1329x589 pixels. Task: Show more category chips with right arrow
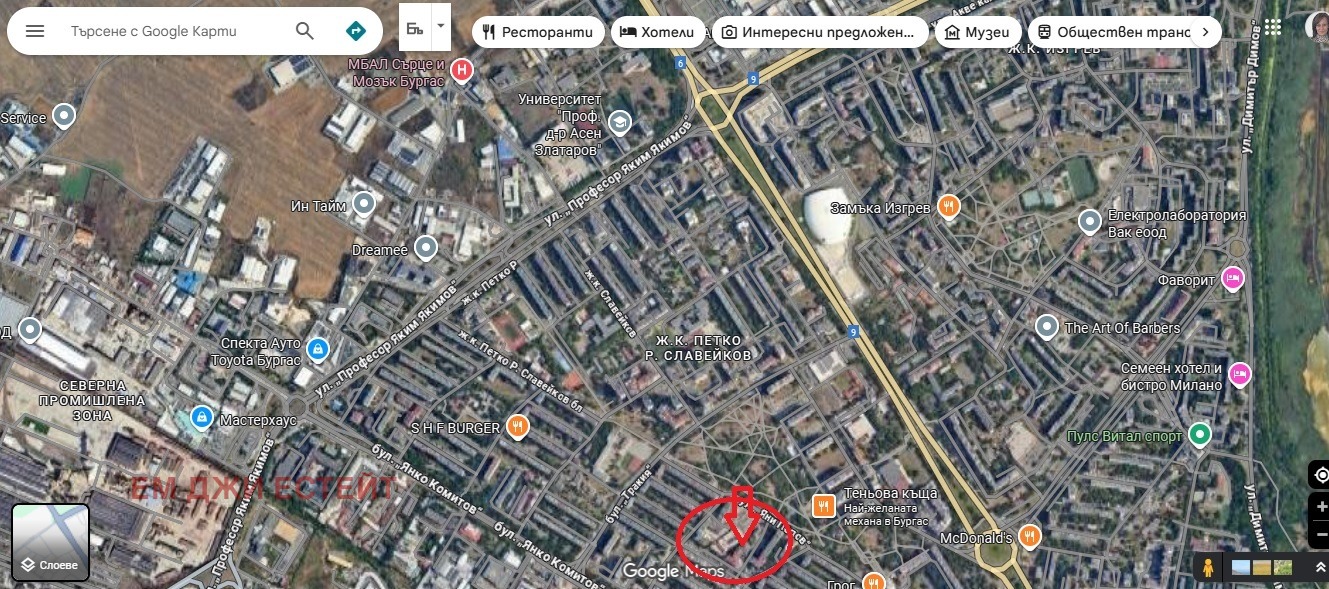[1205, 32]
